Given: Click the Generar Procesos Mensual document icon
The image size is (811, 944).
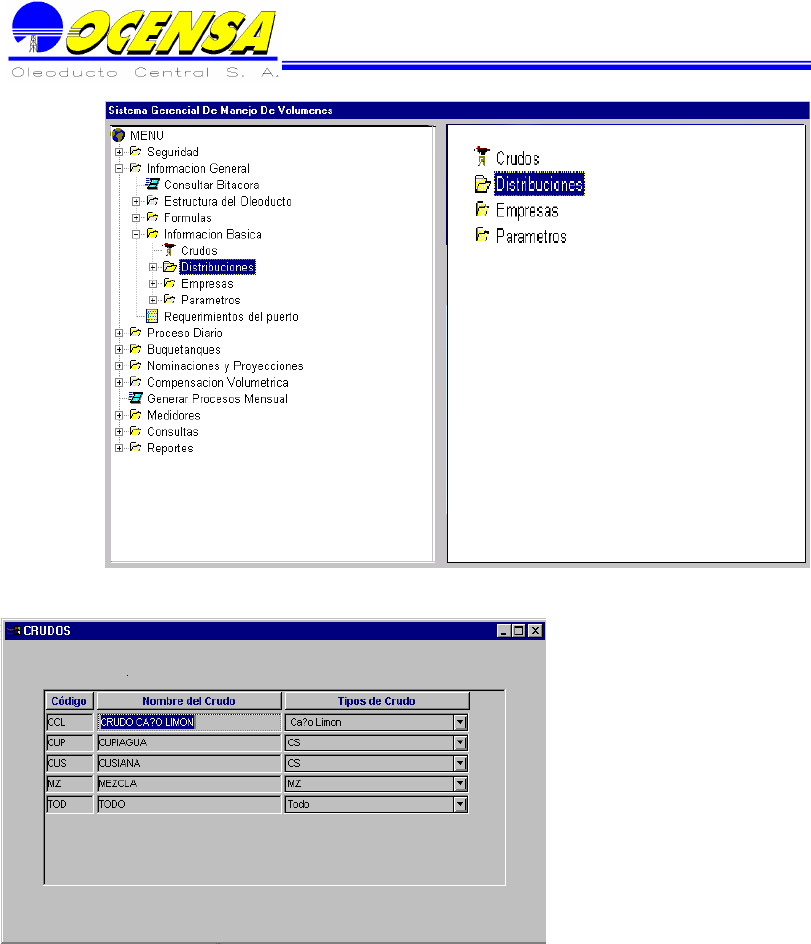Looking at the screenshot, I should tap(136, 398).
